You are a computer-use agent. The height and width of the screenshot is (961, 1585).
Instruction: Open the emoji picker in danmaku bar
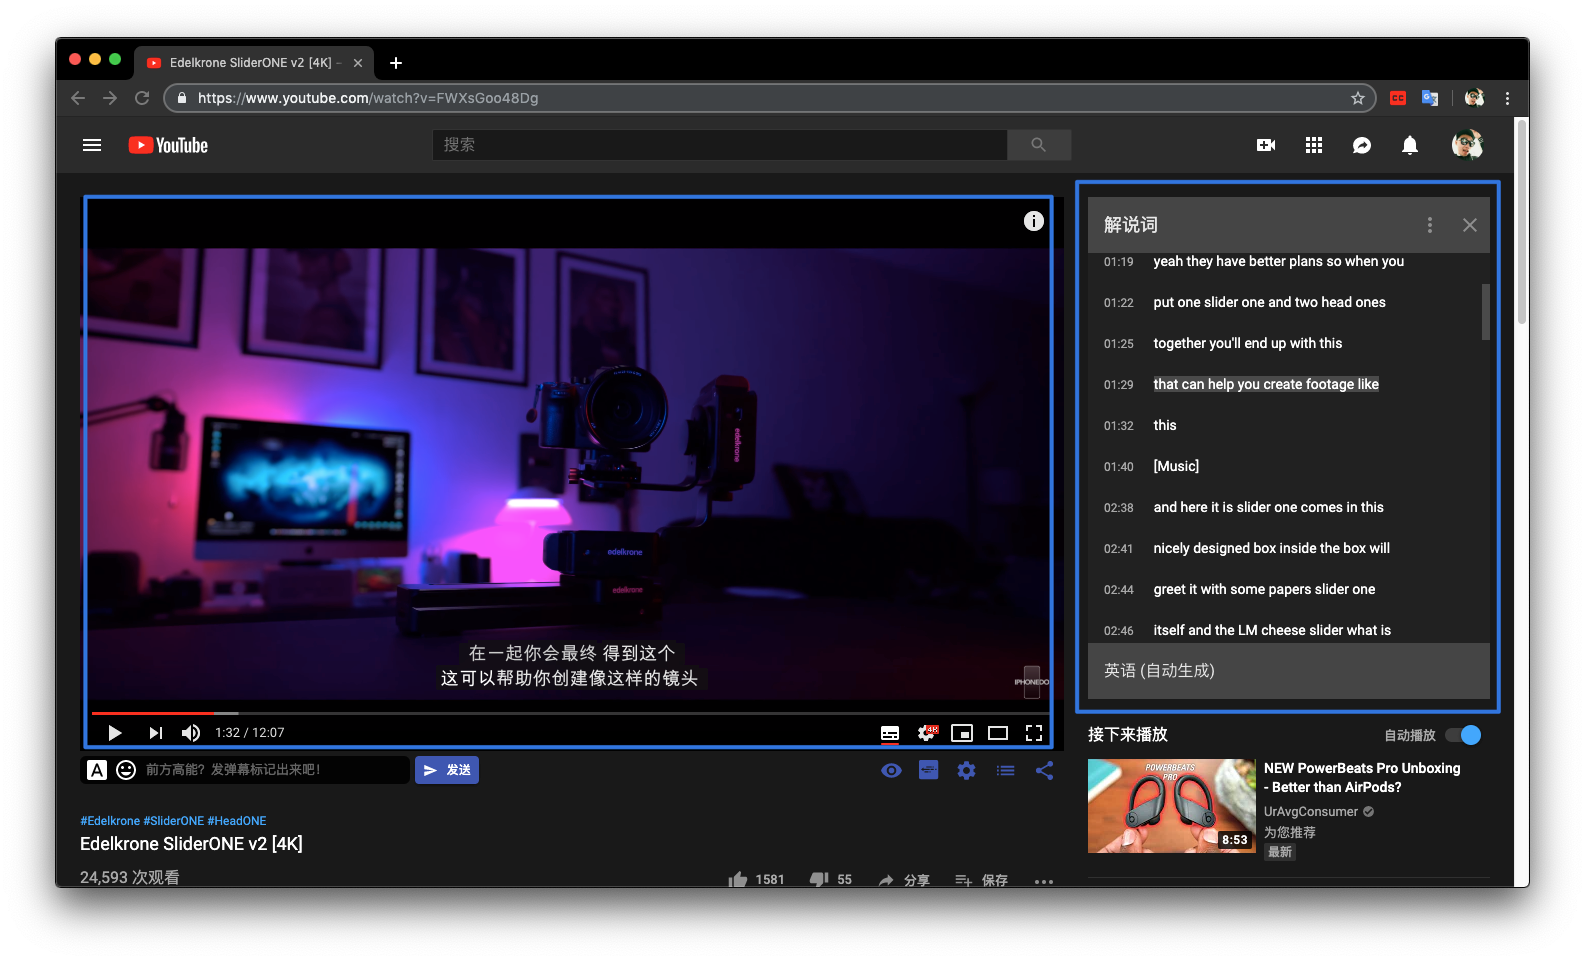126,770
